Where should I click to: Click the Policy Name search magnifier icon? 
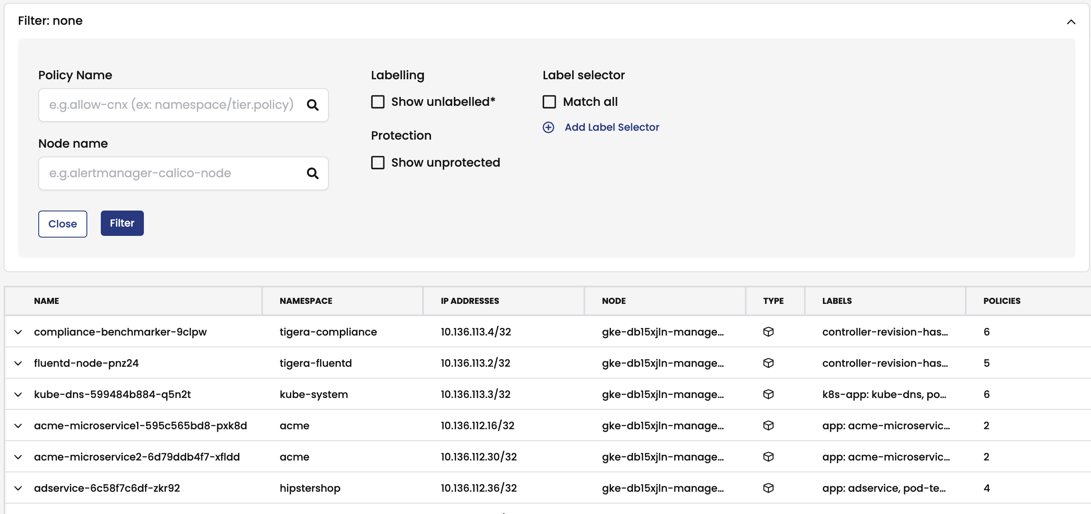click(x=313, y=105)
